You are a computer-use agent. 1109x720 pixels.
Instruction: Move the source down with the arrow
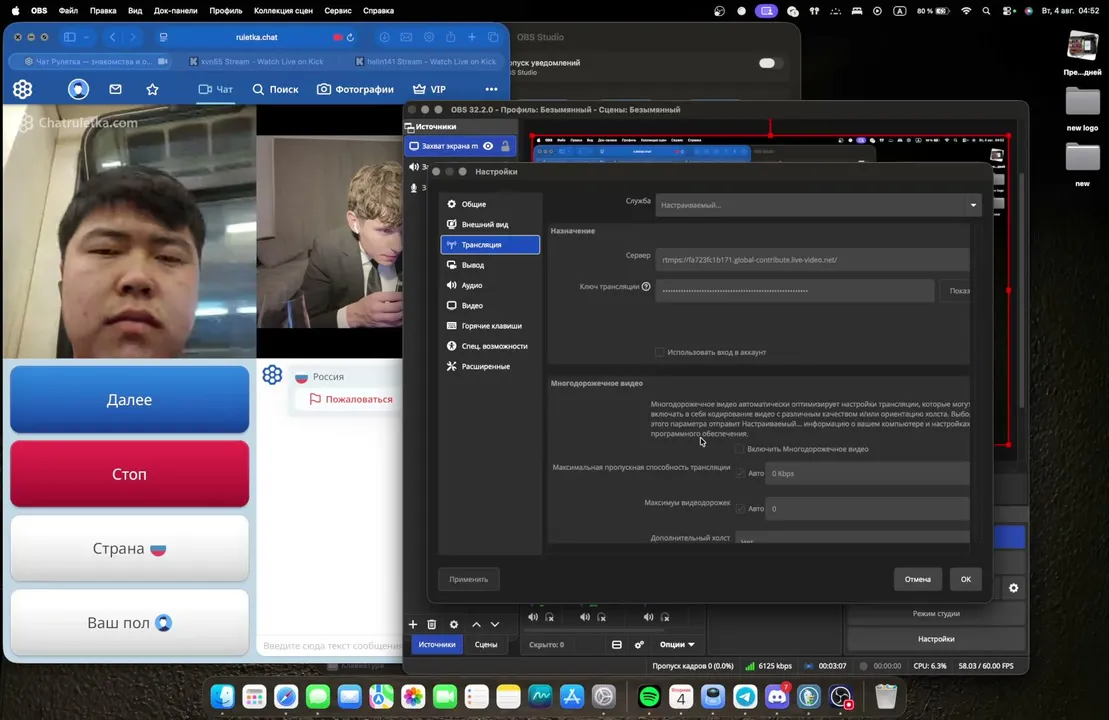[x=495, y=625]
